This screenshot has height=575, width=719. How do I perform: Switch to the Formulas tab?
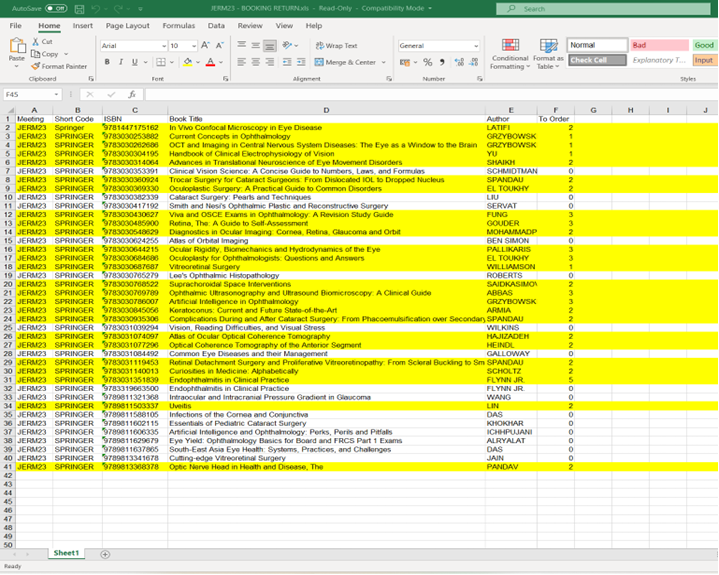tap(179, 26)
